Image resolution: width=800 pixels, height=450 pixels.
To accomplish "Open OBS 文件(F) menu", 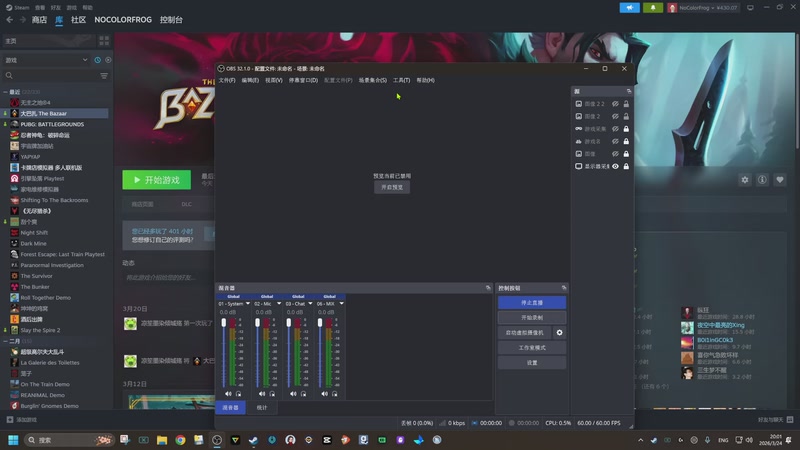I will point(227,80).
